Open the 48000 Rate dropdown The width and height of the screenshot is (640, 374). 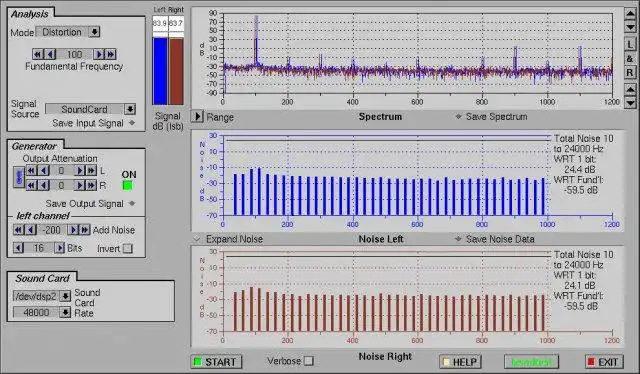(x=65, y=312)
